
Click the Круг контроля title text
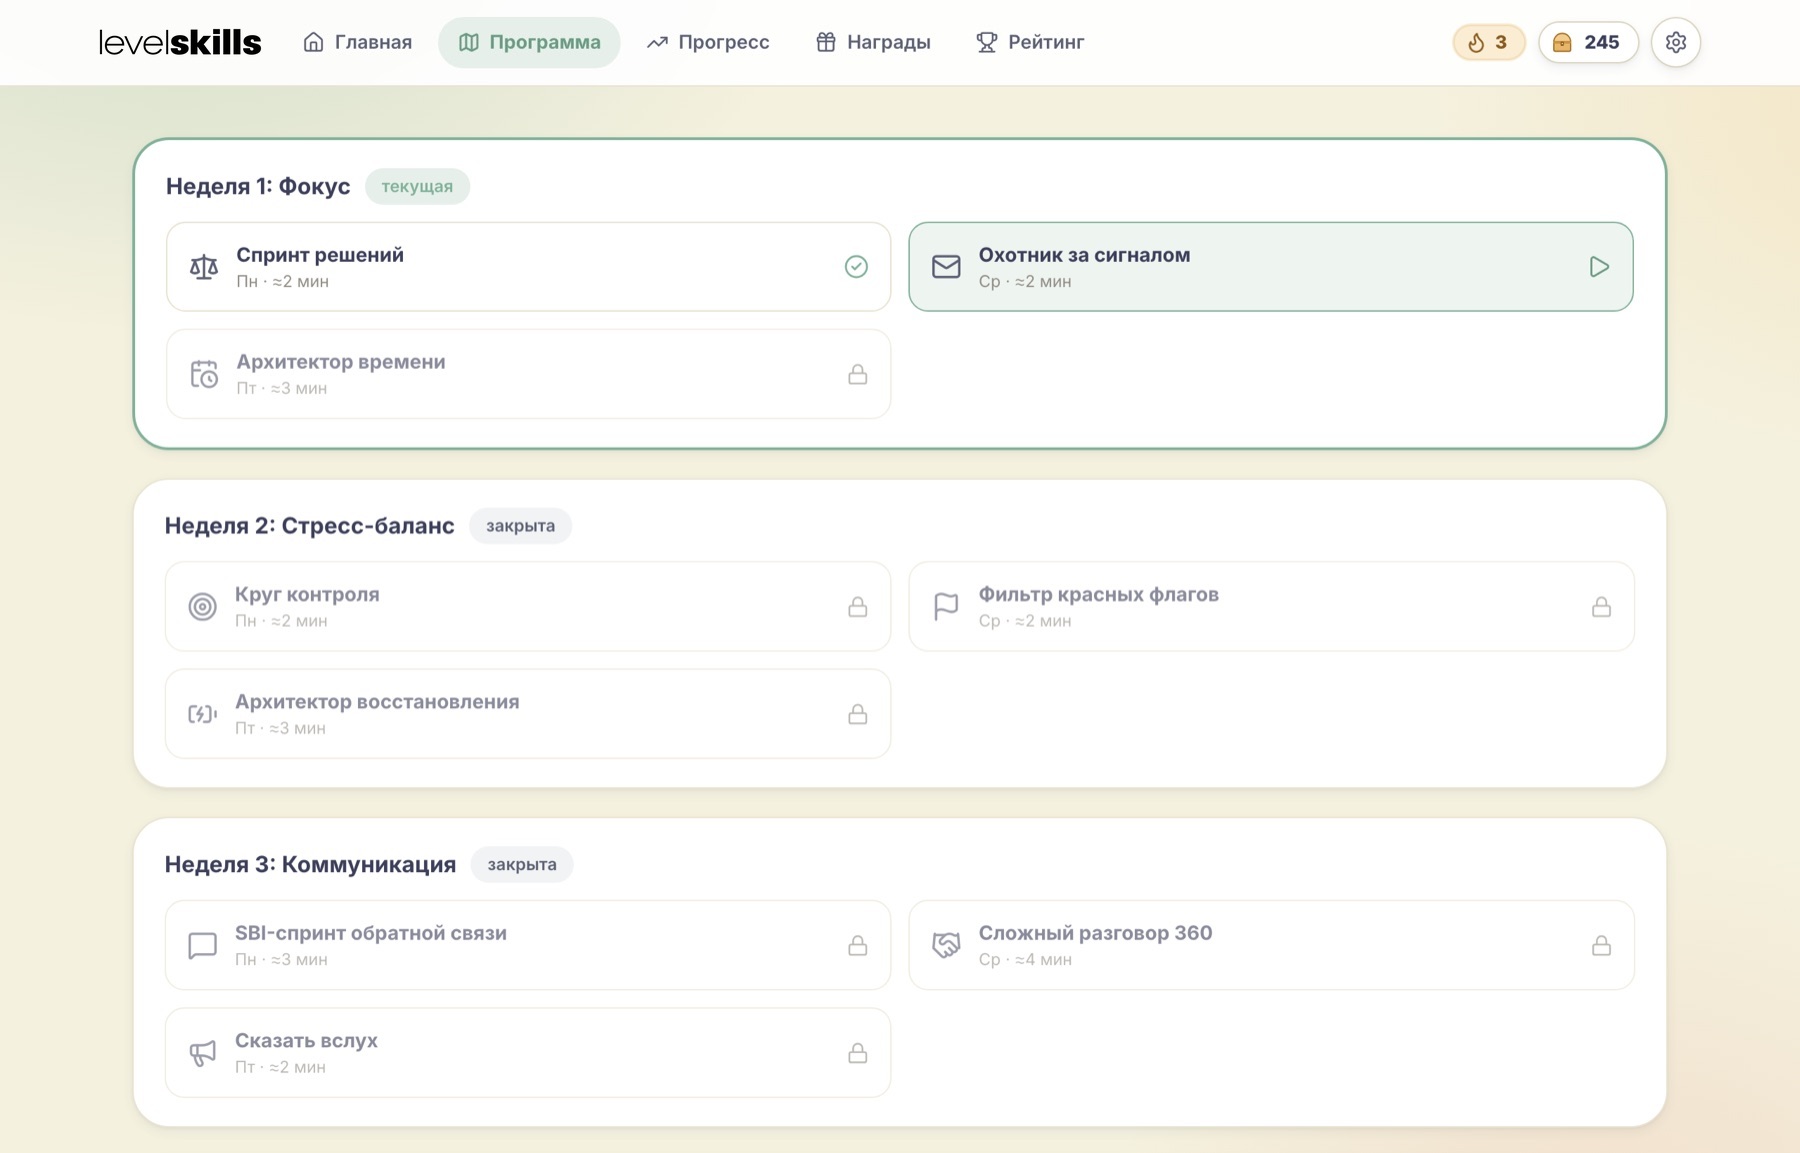307,594
